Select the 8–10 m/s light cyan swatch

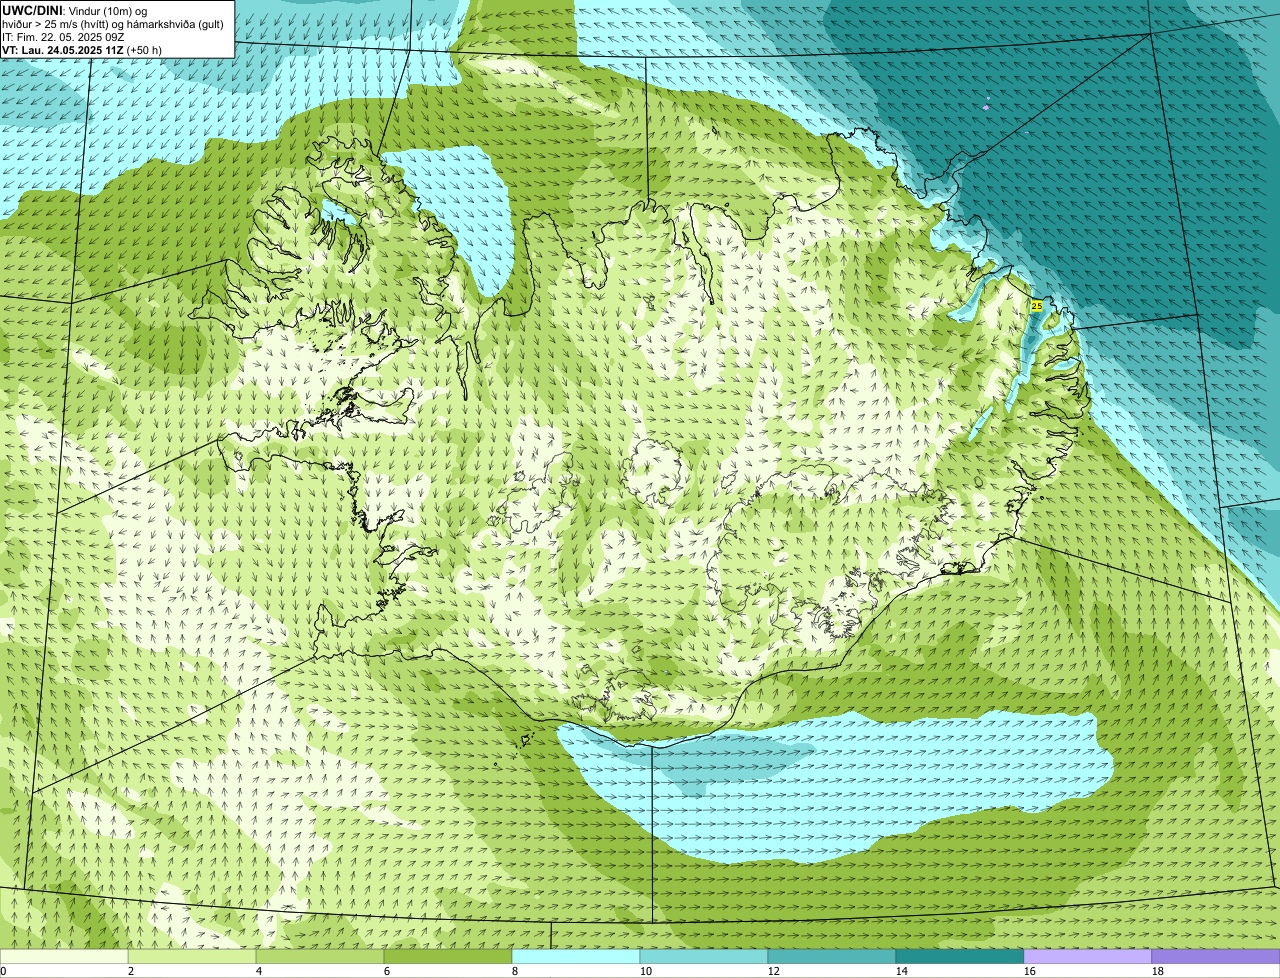(576, 956)
